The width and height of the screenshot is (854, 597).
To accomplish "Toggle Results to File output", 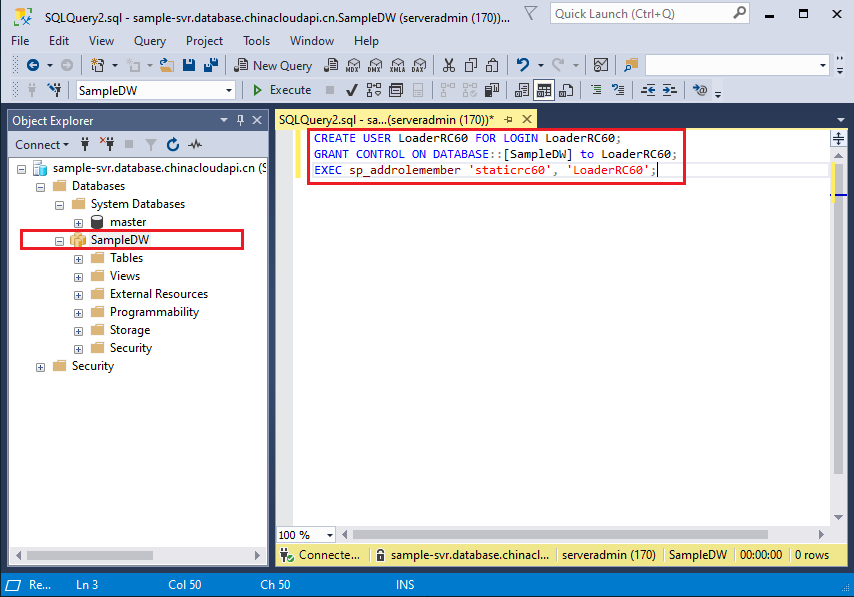I will pos(566,90).
